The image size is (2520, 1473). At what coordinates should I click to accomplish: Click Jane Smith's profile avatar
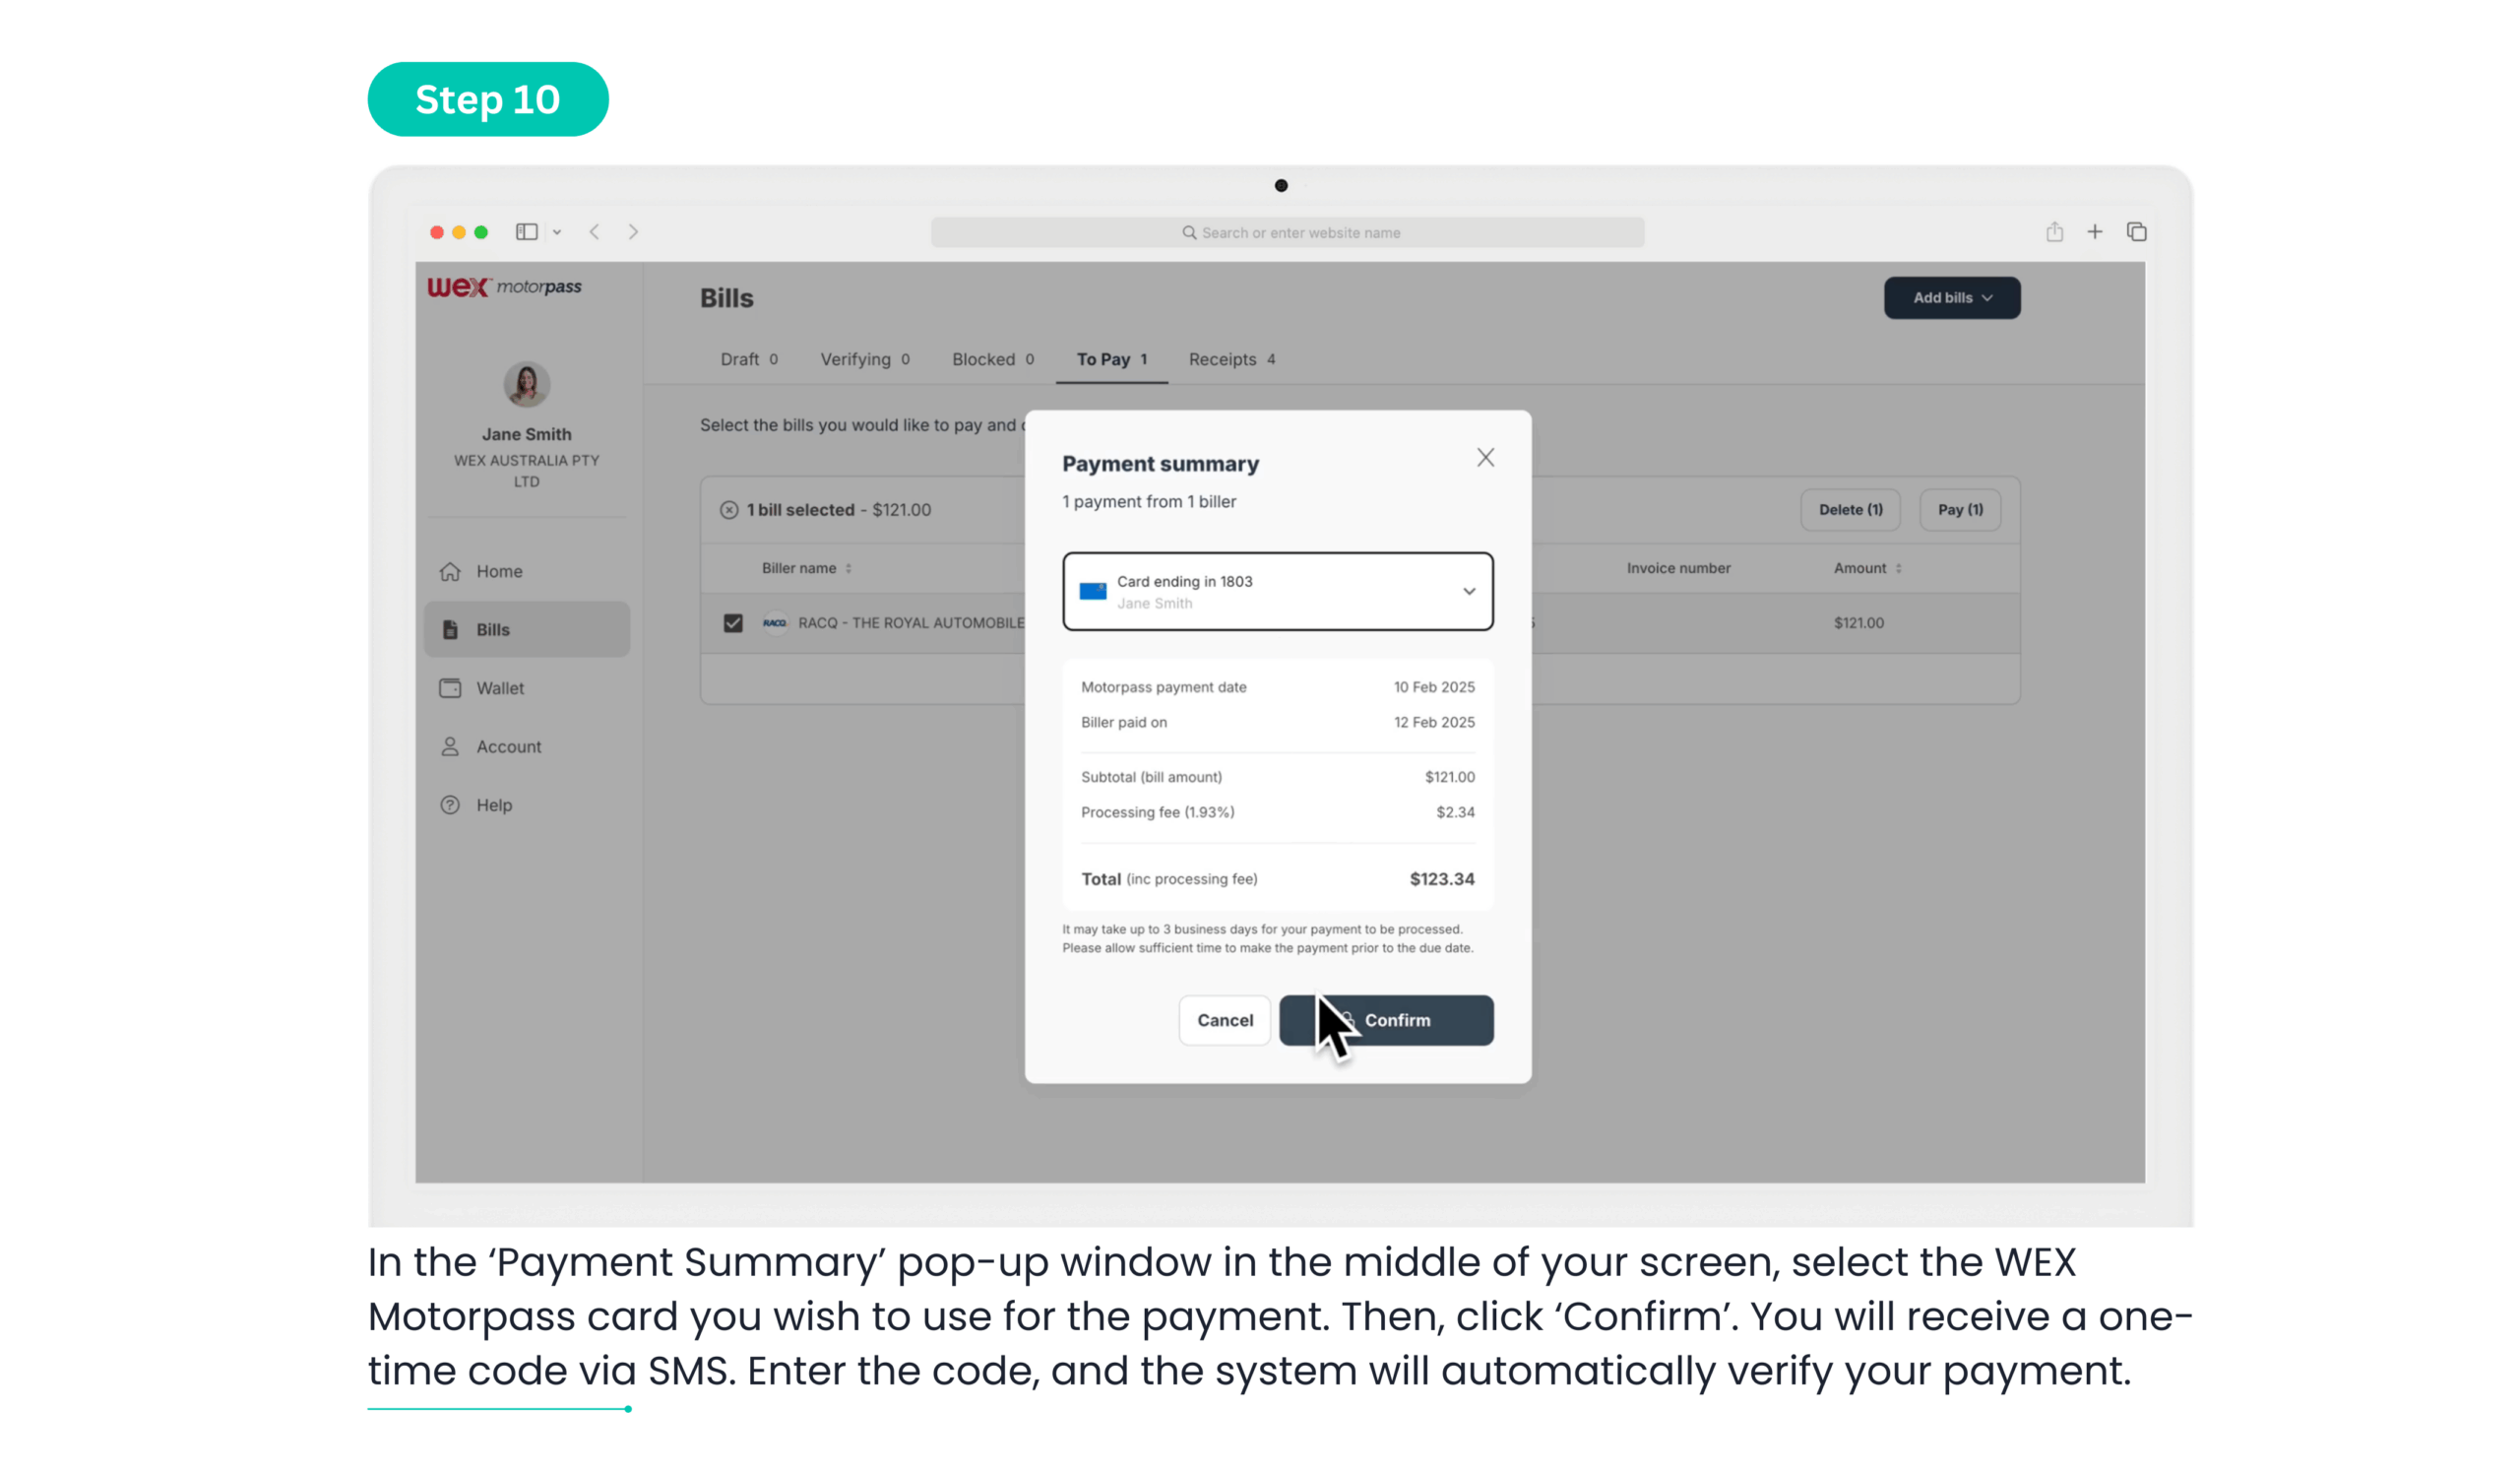coord(527,384)
